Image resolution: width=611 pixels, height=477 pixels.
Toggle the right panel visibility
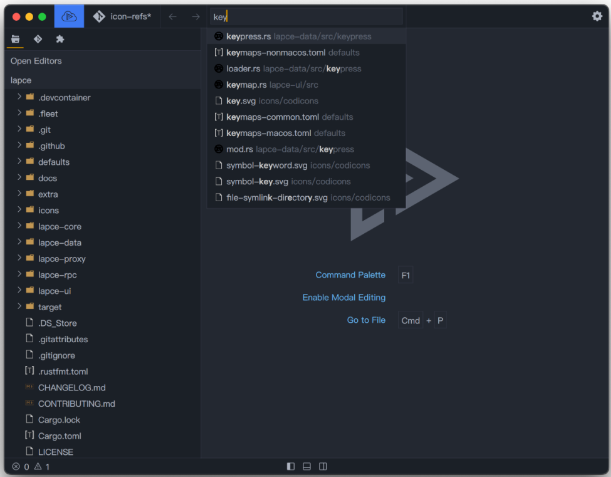(323, 466)
